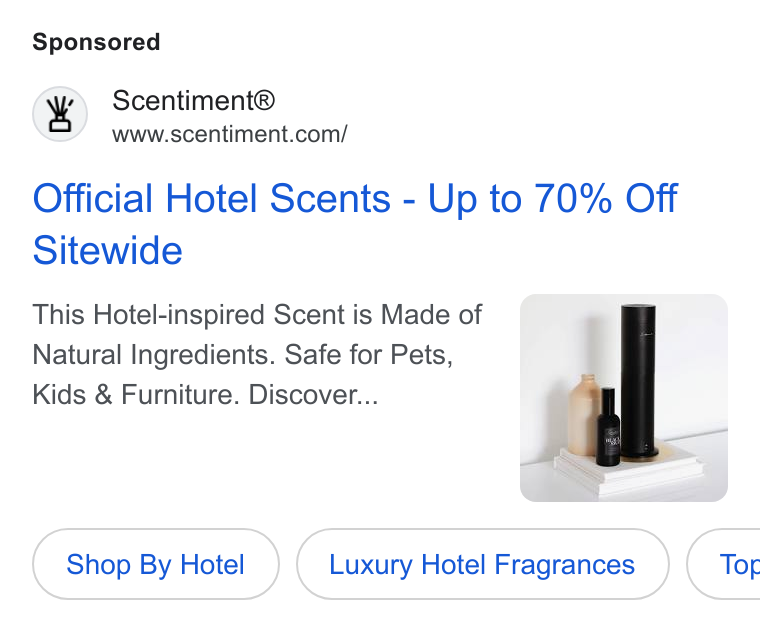The height and width of the screenshot is (632, 760).
Task: Click the small black spray bottle in the photo
Action: 608,427
